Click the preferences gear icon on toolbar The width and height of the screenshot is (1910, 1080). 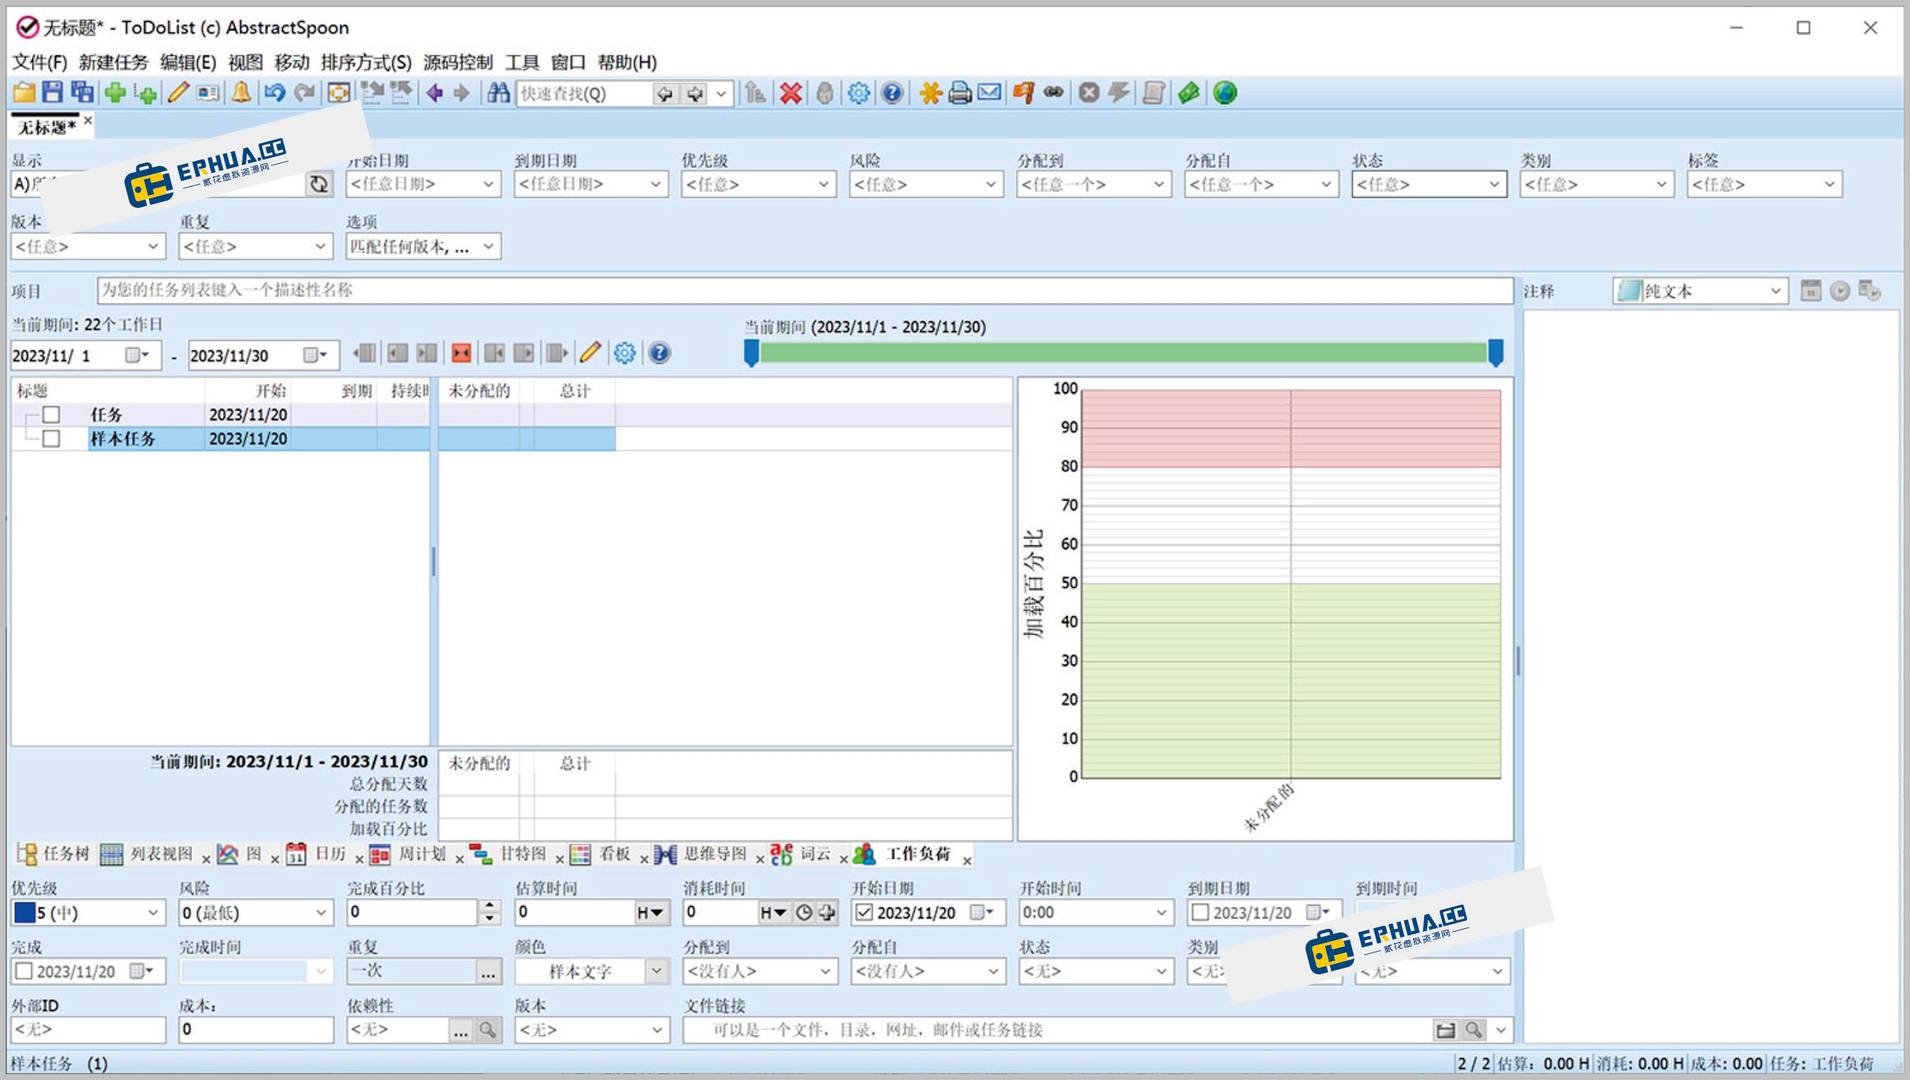pos(858,93)
